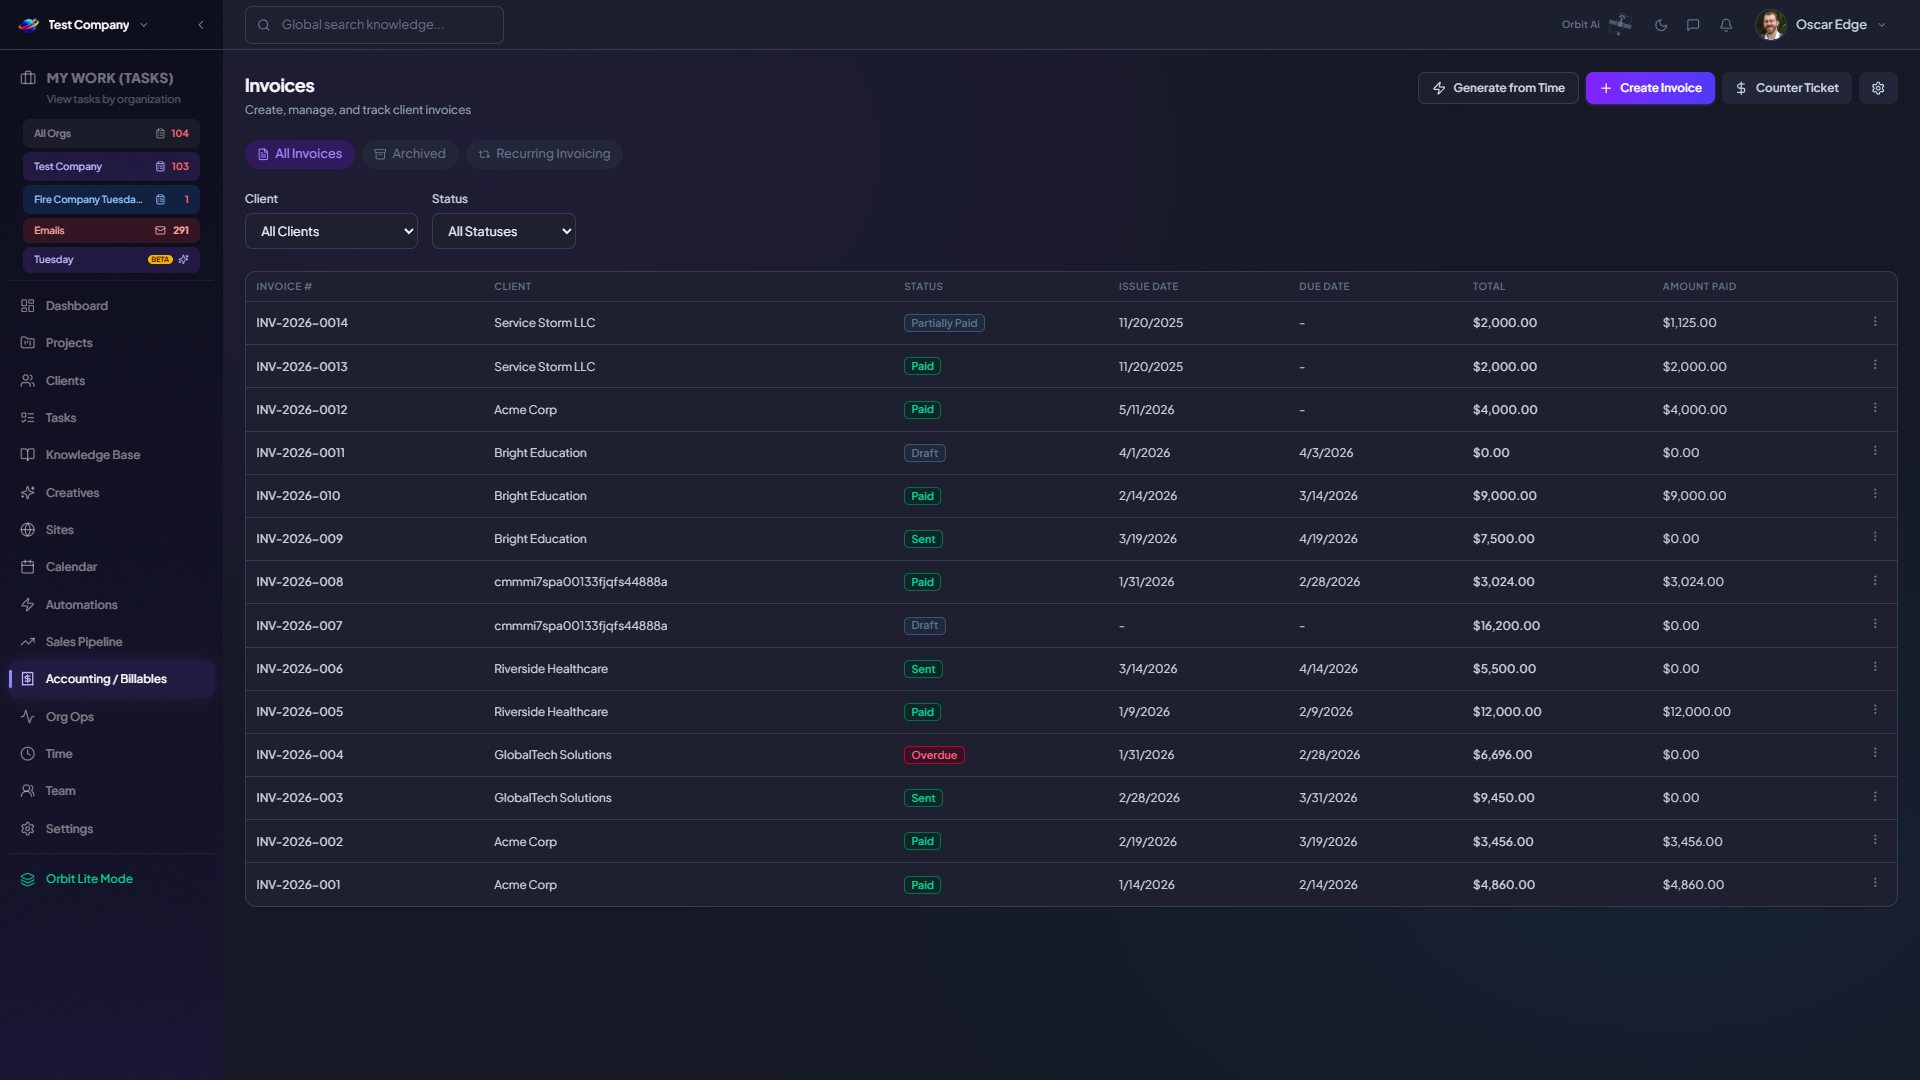Open row menu for INV-2026-010
This screenshot has width=1920, height=1080.
(x=1875, y=494)
